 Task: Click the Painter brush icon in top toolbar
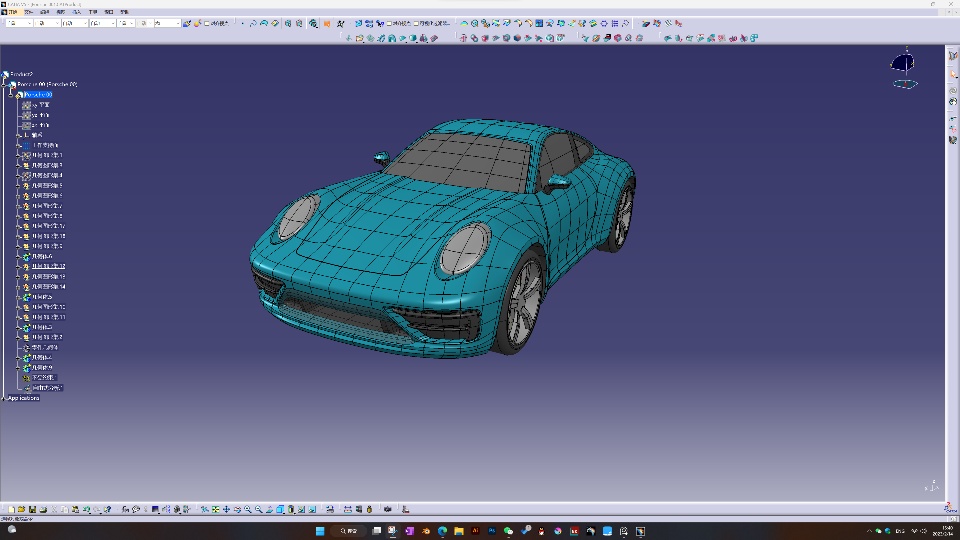click(x=187, y=23)
